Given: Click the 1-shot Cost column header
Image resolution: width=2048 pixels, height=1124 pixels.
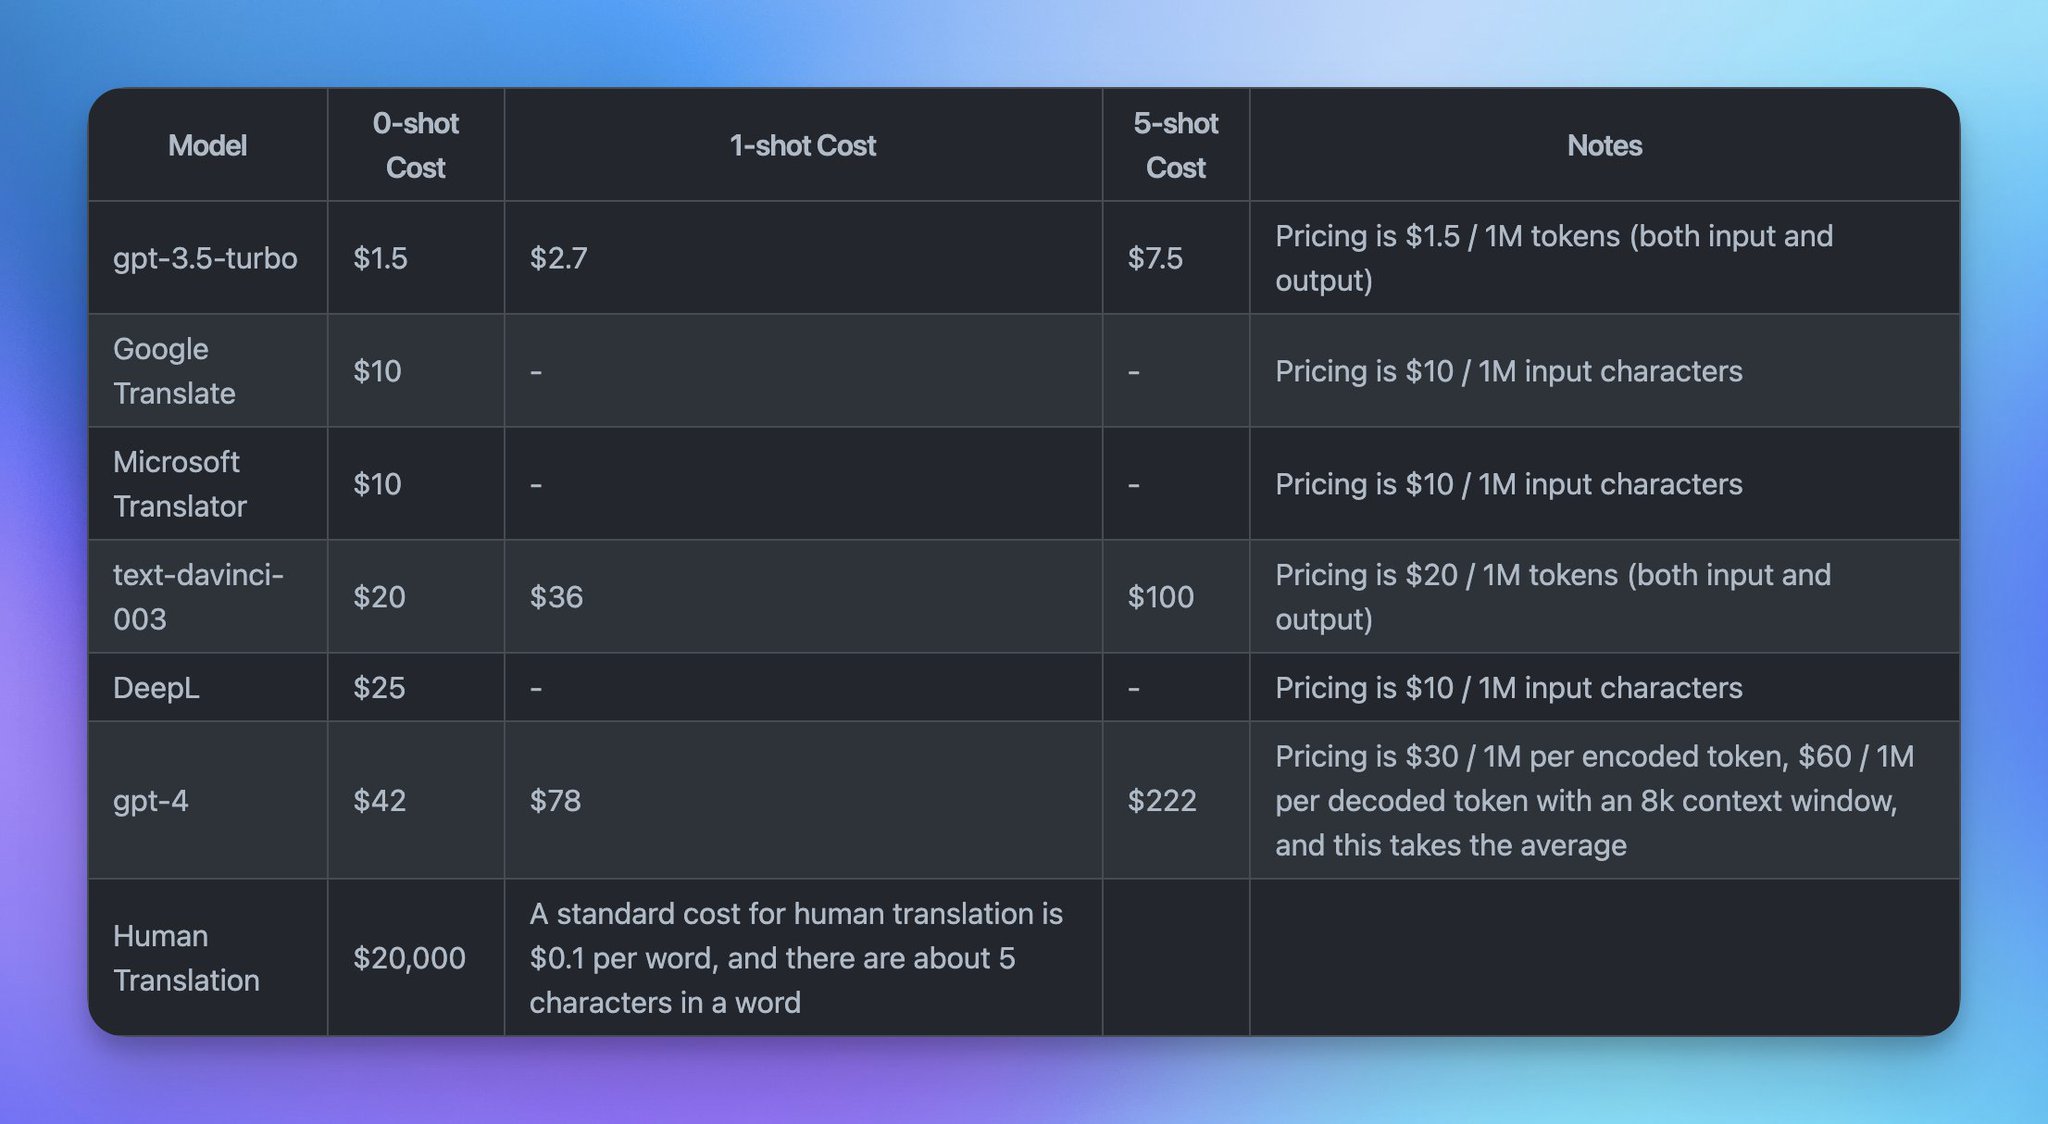Looking at the screenshot, I should [x=802, y=146].
